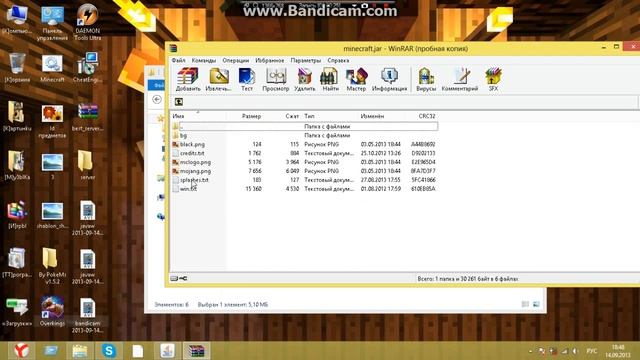Select the Cheat Engine desktop icon
Screen dimensions: 640x360
click(87, 68)
